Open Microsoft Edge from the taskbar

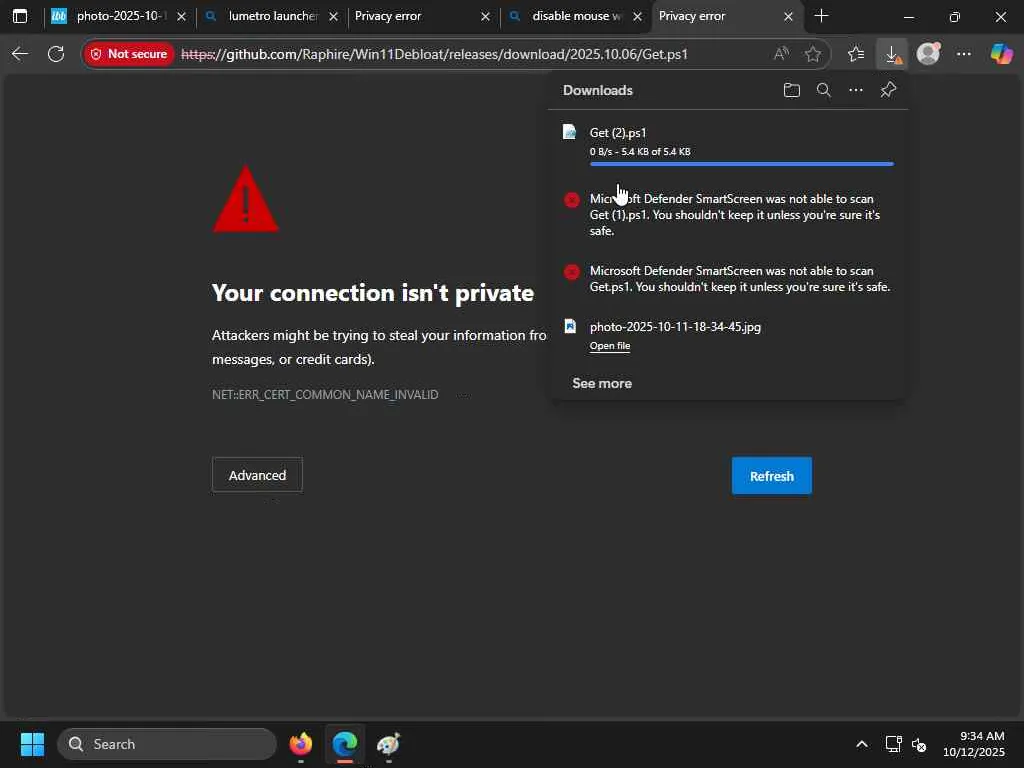click(345, 744)
